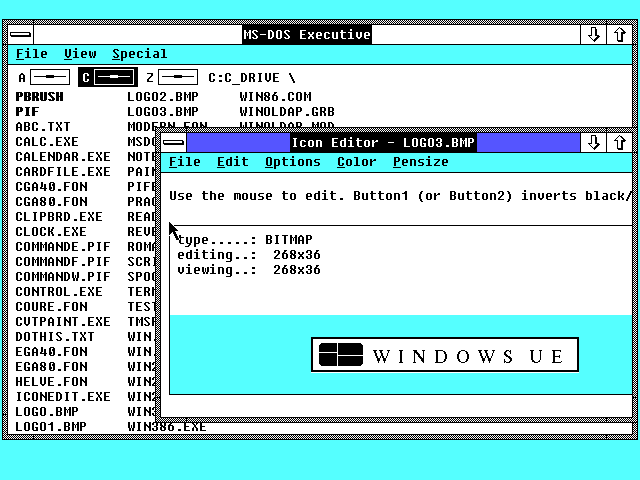This screenshot has width=640, height=480.
Task: Select CARDFILE.EXE file
Action: (x=63, y=171)
